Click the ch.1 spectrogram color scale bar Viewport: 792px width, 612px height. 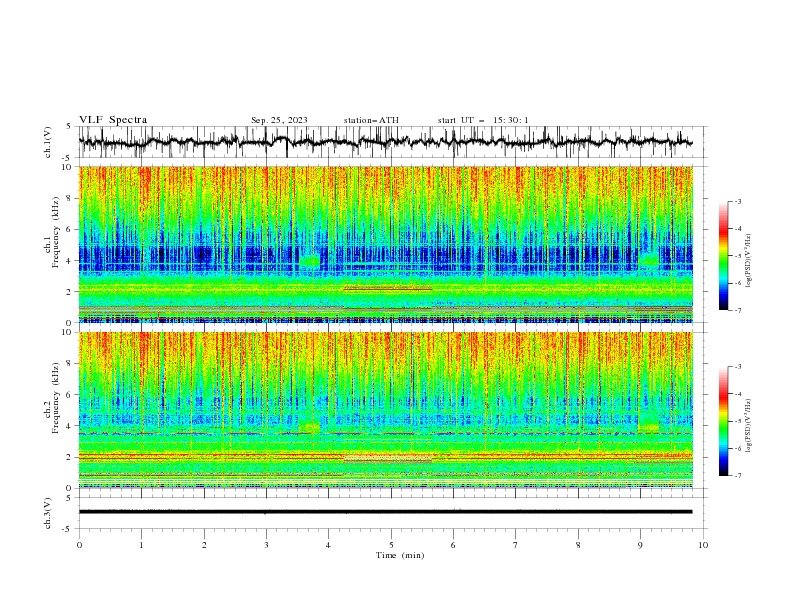pos(723,256)
